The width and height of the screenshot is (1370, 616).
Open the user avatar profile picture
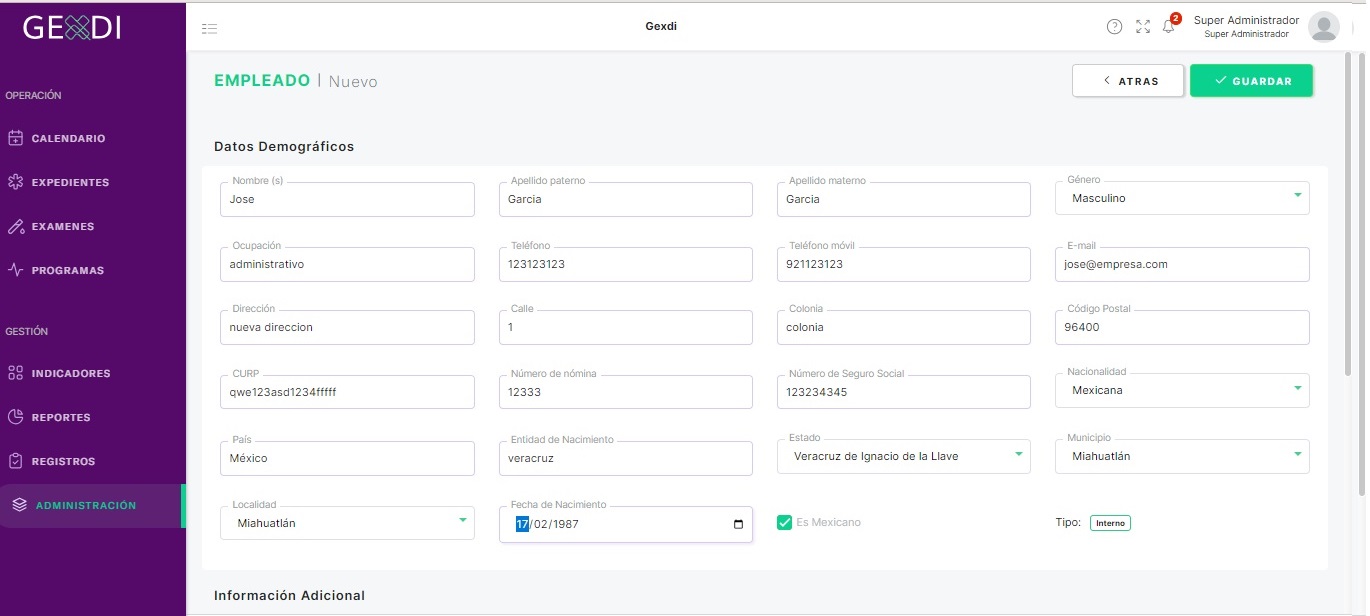pyautogui.click(x=1324, y=27)
